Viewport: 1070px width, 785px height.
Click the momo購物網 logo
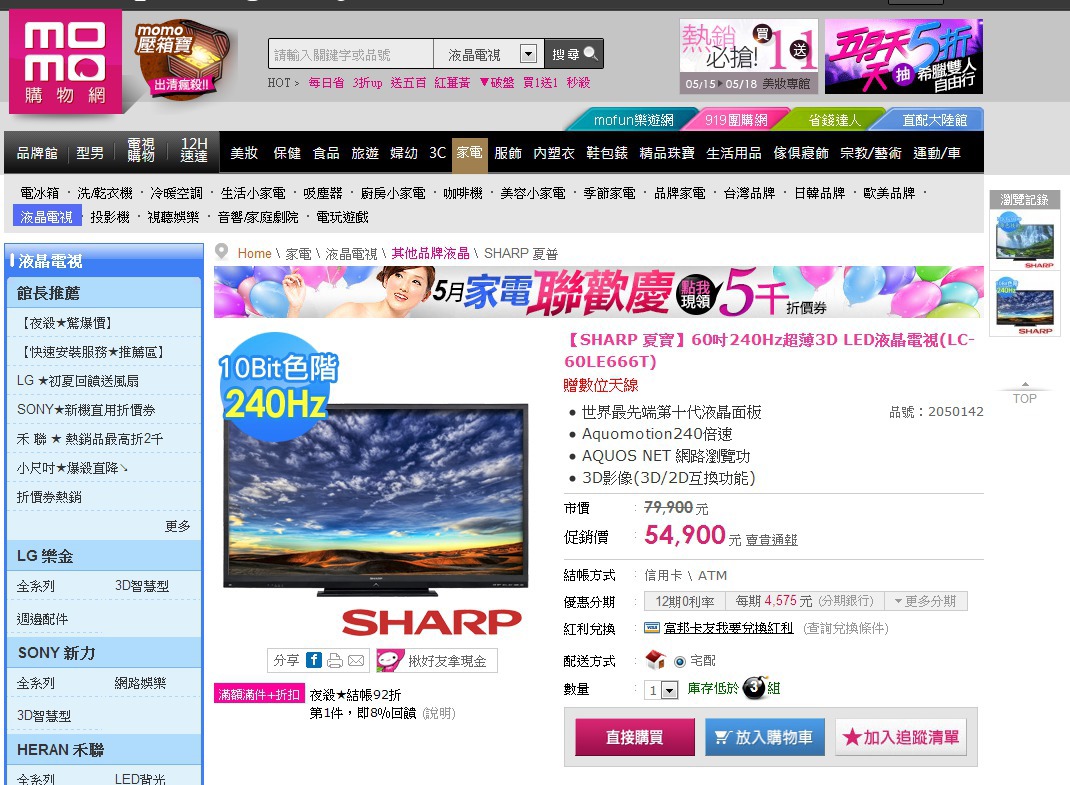click(66, 62)
